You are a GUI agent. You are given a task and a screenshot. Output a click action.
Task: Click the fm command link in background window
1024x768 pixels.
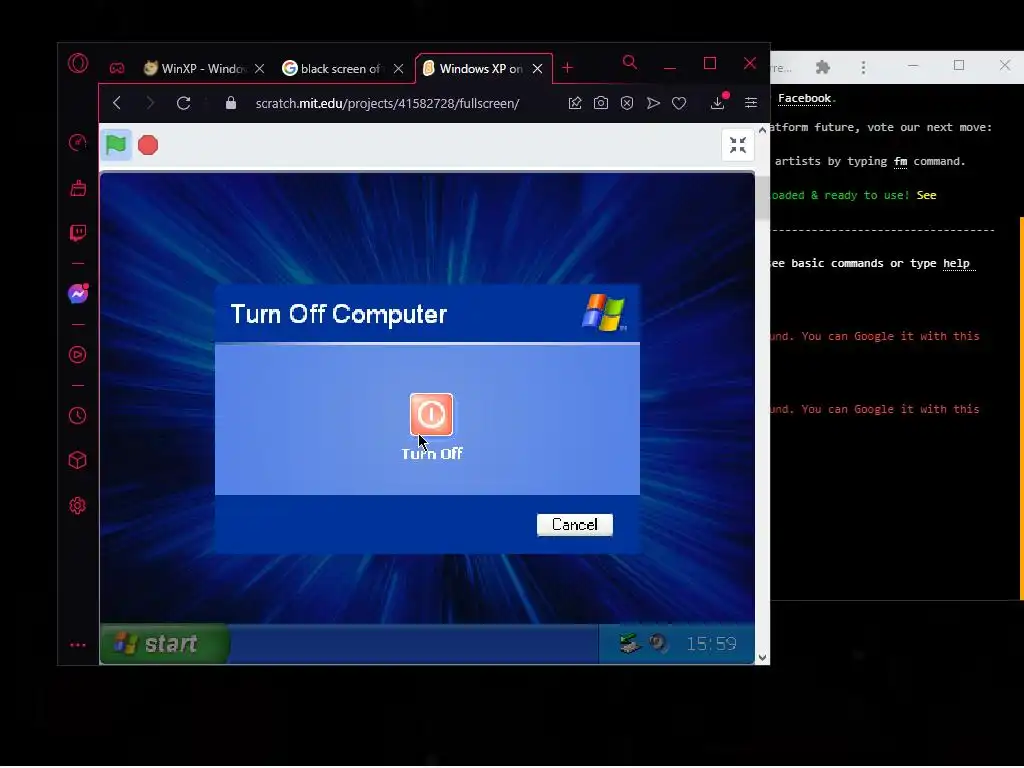pos(901,161)
